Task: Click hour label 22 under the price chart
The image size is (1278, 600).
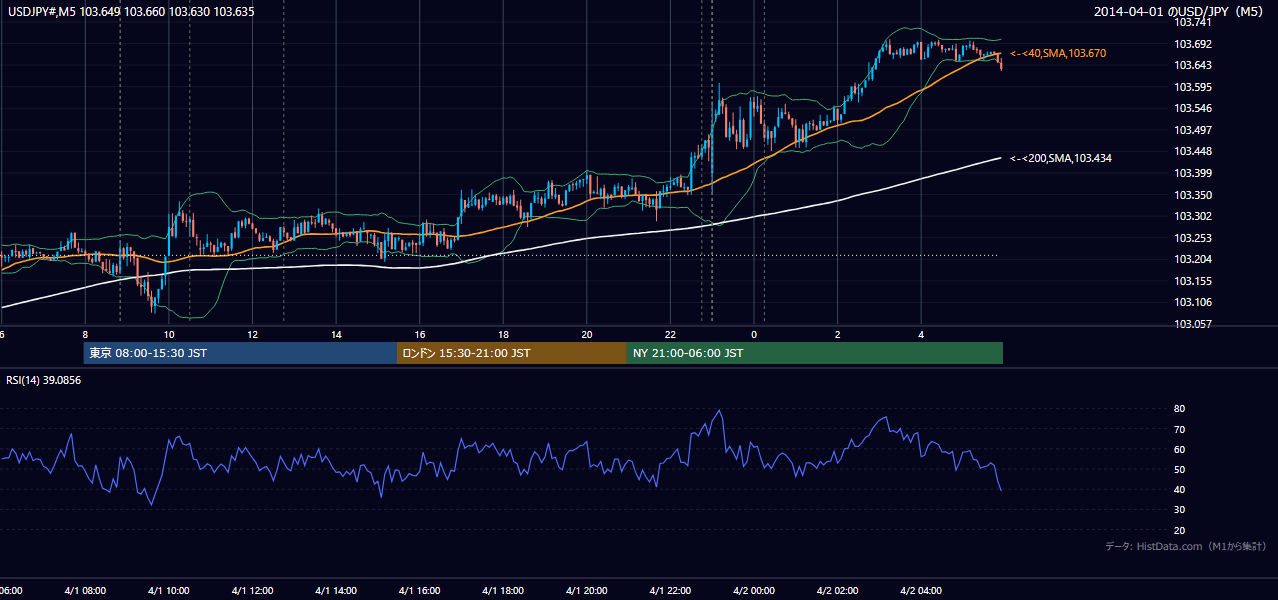Action: click(x=671, y=334)
